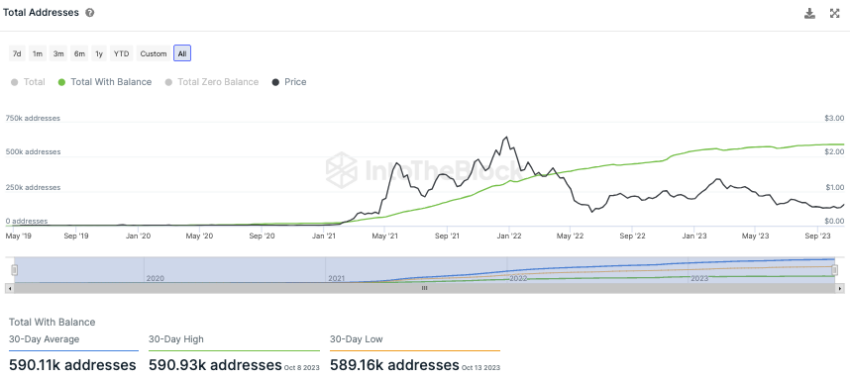Click the $1.00 price axis label

834,188
